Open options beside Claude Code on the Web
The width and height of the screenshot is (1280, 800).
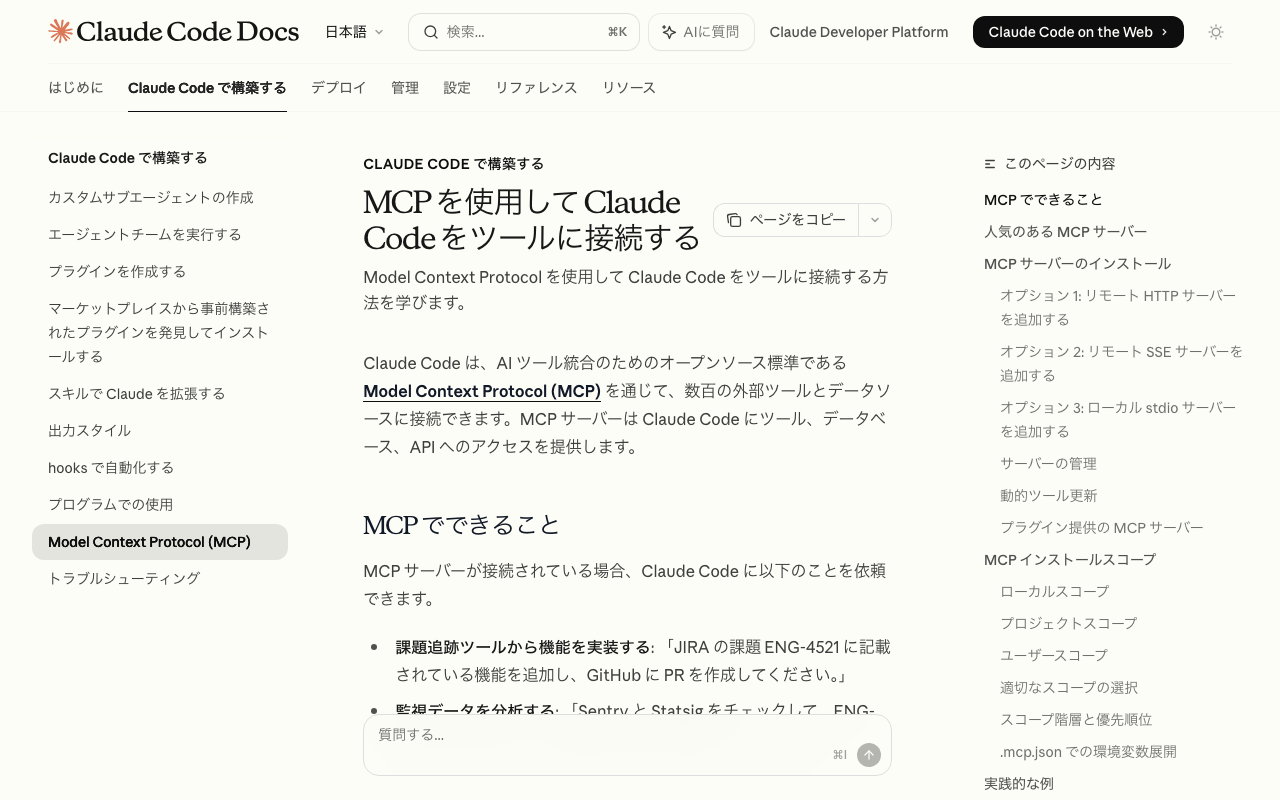(x=874, y=219)
